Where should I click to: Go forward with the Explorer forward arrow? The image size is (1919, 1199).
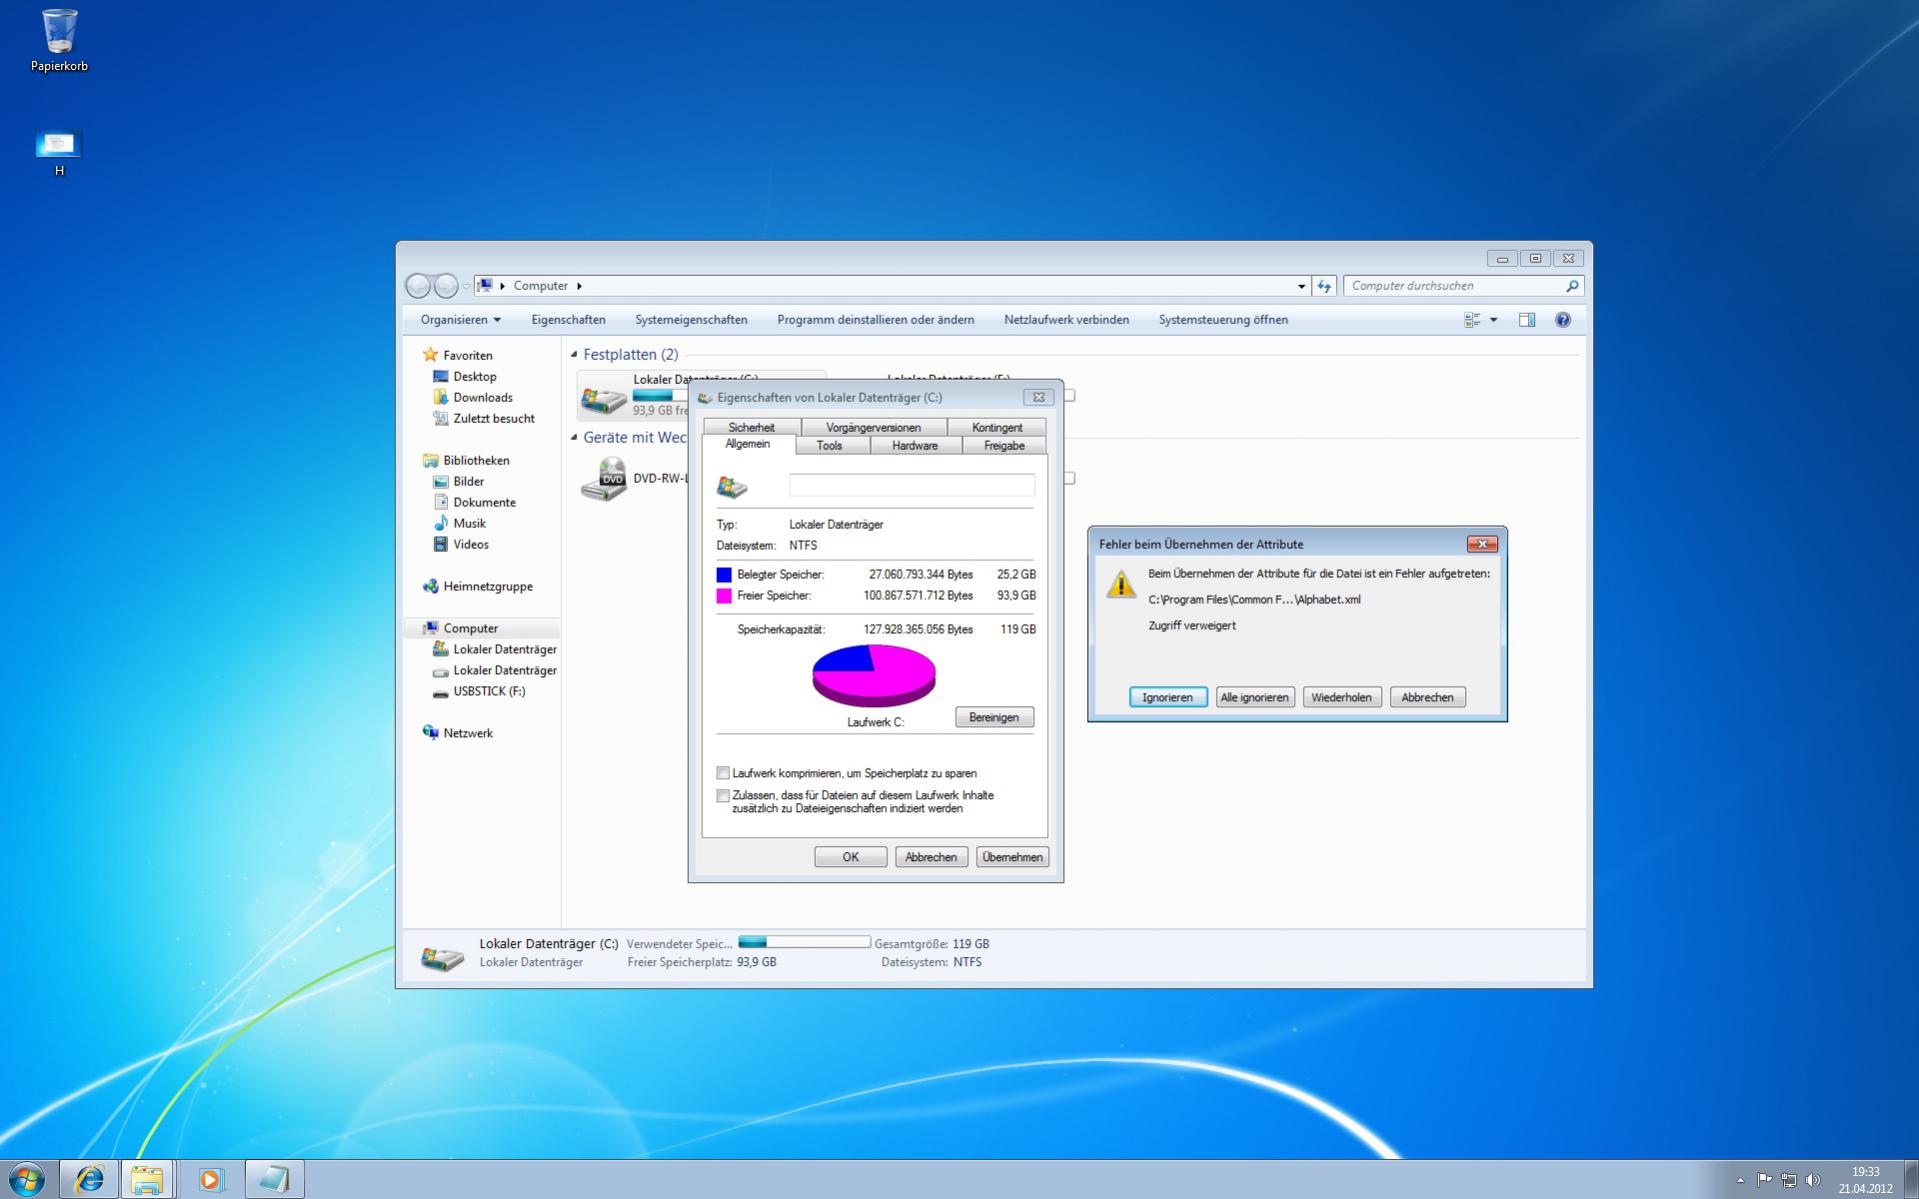(x=446, y=286)
